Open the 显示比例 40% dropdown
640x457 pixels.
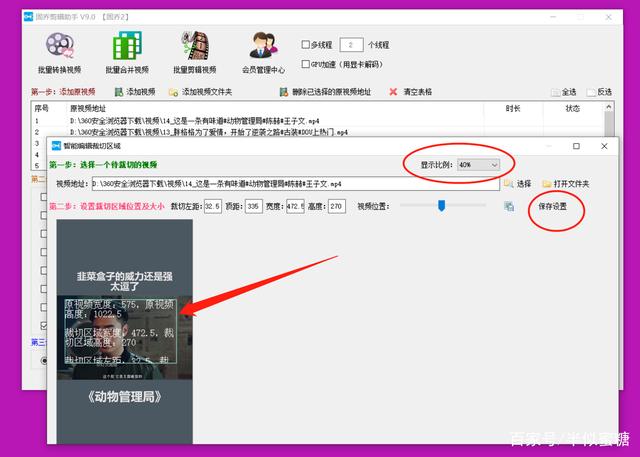pyautogui.click(x=478, y=165)
